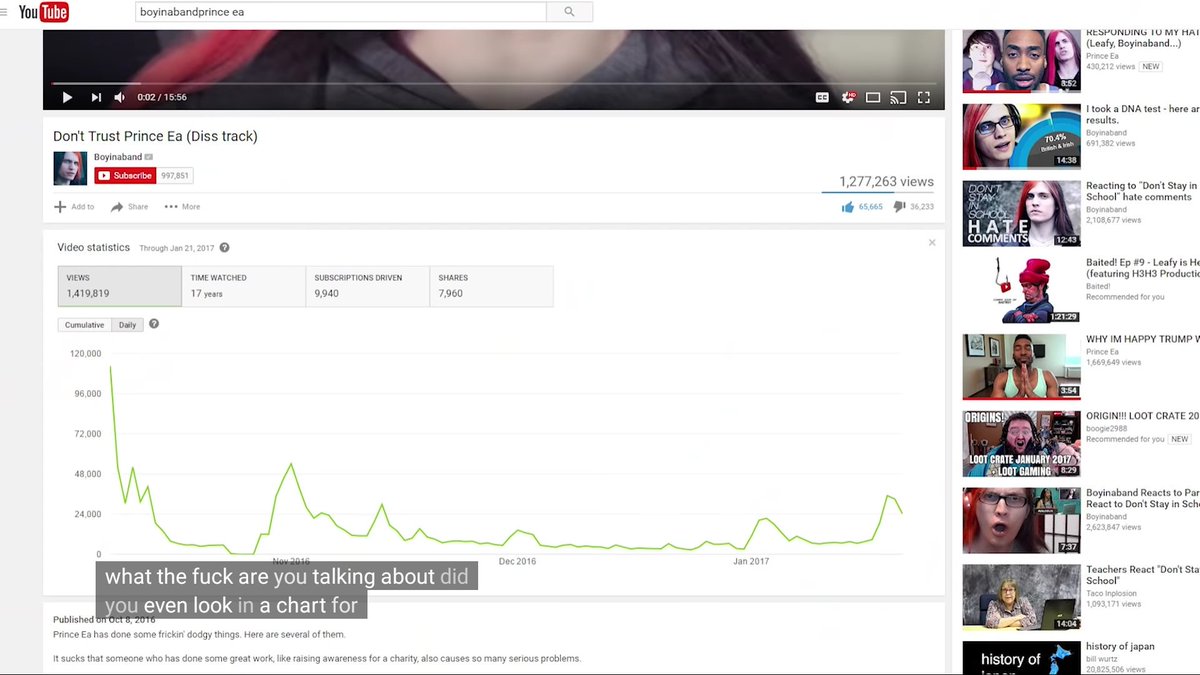The width and height of the screenshot is (1200, 675).
Task: Open 'I took a DNA test' title
Action: tap(1142, 114)
